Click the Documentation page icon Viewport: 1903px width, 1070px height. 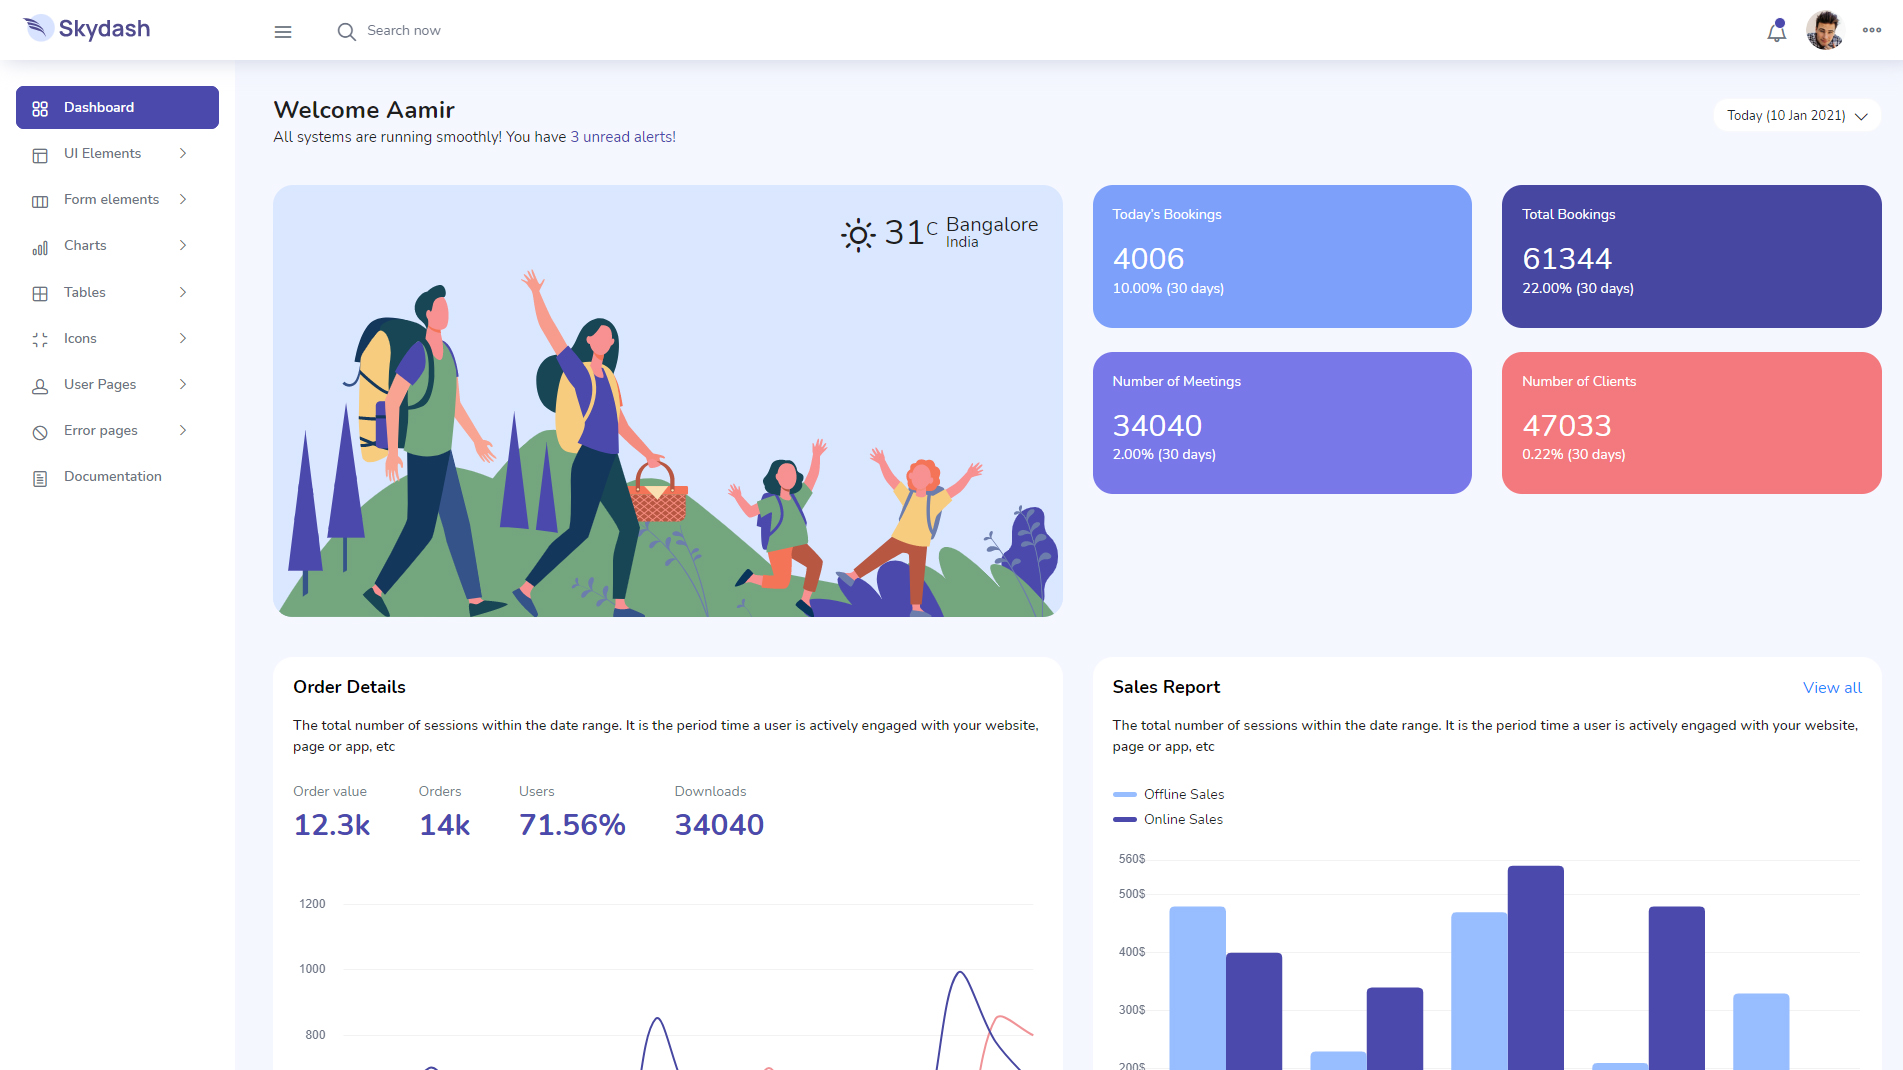click(40, 478)
